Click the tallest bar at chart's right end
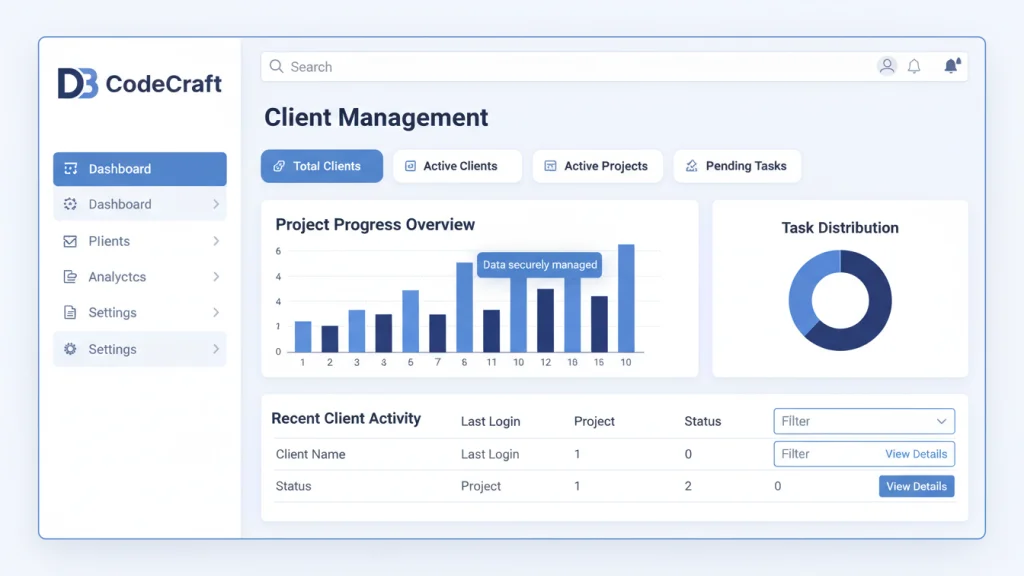Screen dimensions: 1024x576 (626, 298)
